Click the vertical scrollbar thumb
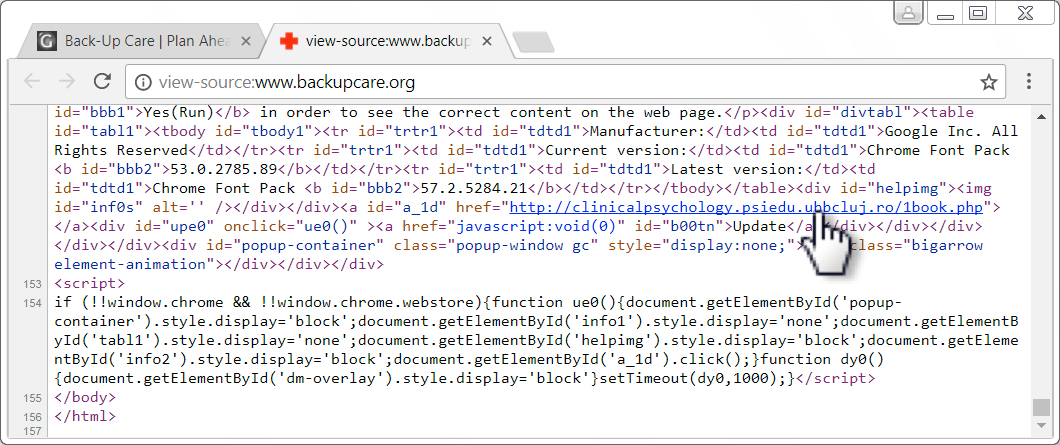This screenshot has width=1060, height=445. tap(1041, 408)
